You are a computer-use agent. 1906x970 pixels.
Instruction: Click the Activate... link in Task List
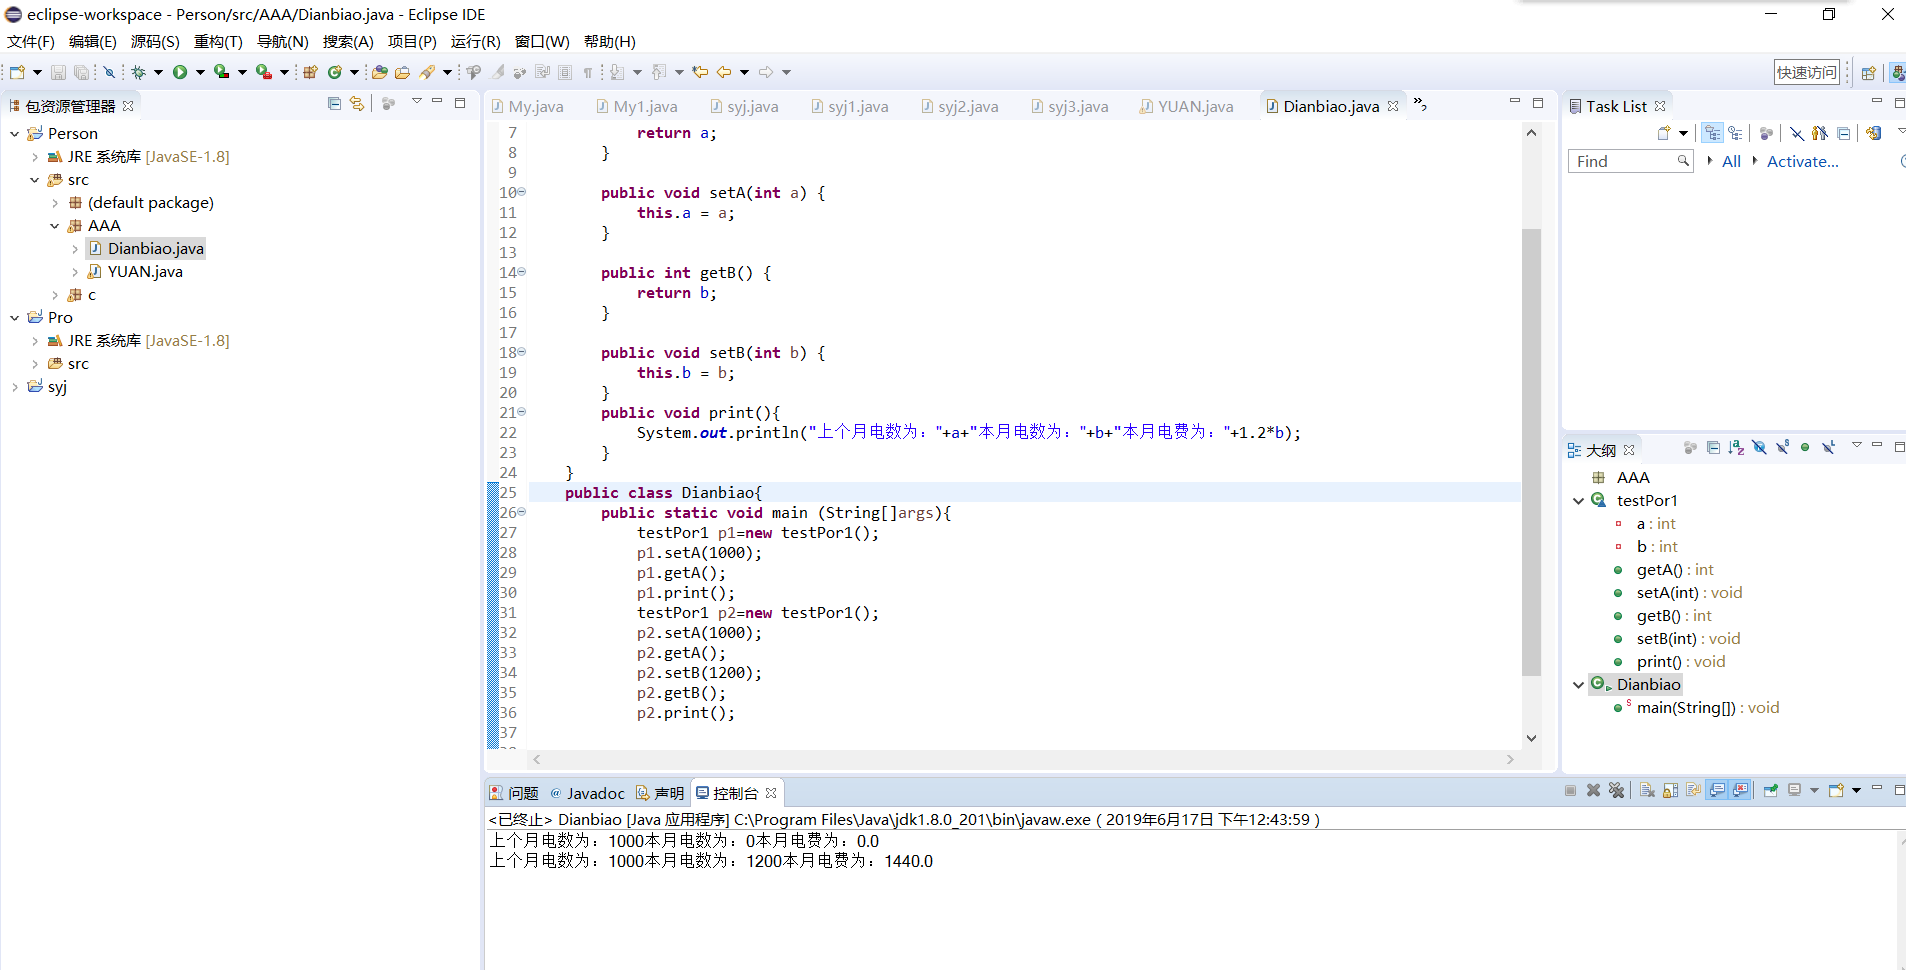point(1802,161)
